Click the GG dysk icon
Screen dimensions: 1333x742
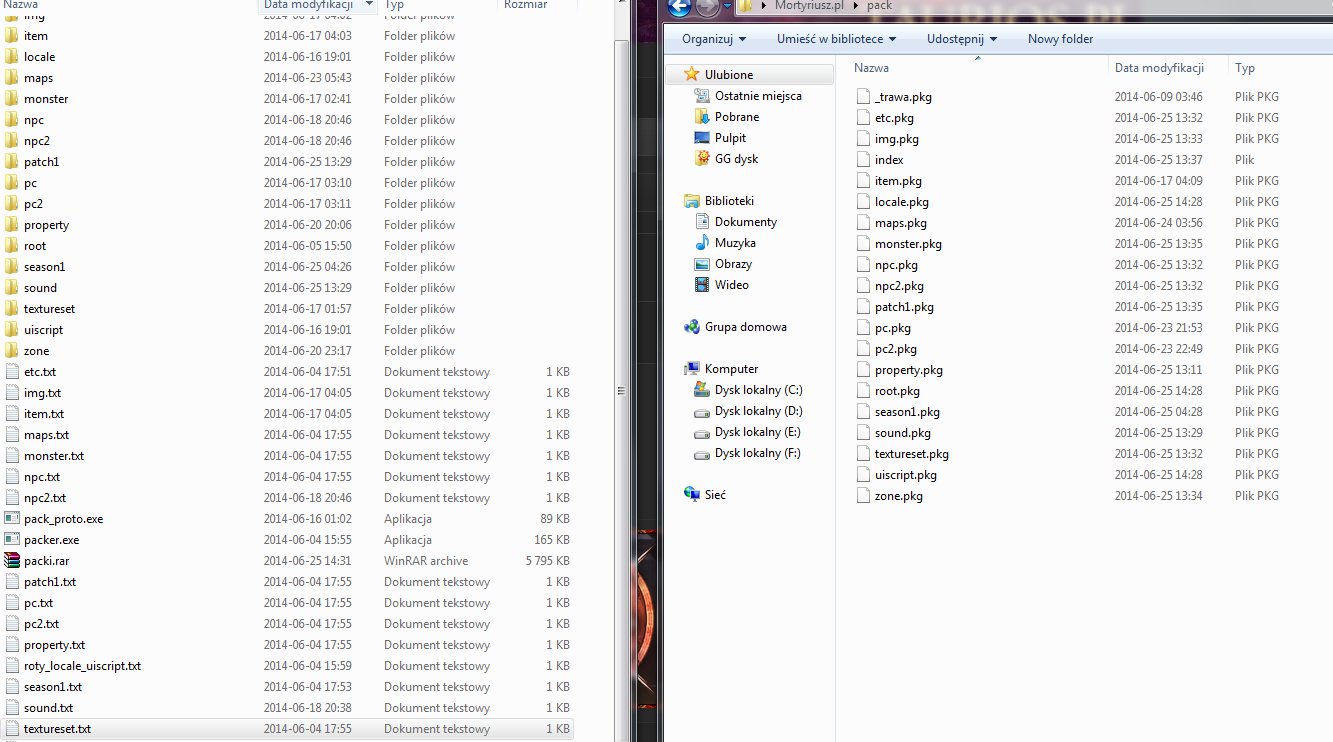tap(702, 159)
